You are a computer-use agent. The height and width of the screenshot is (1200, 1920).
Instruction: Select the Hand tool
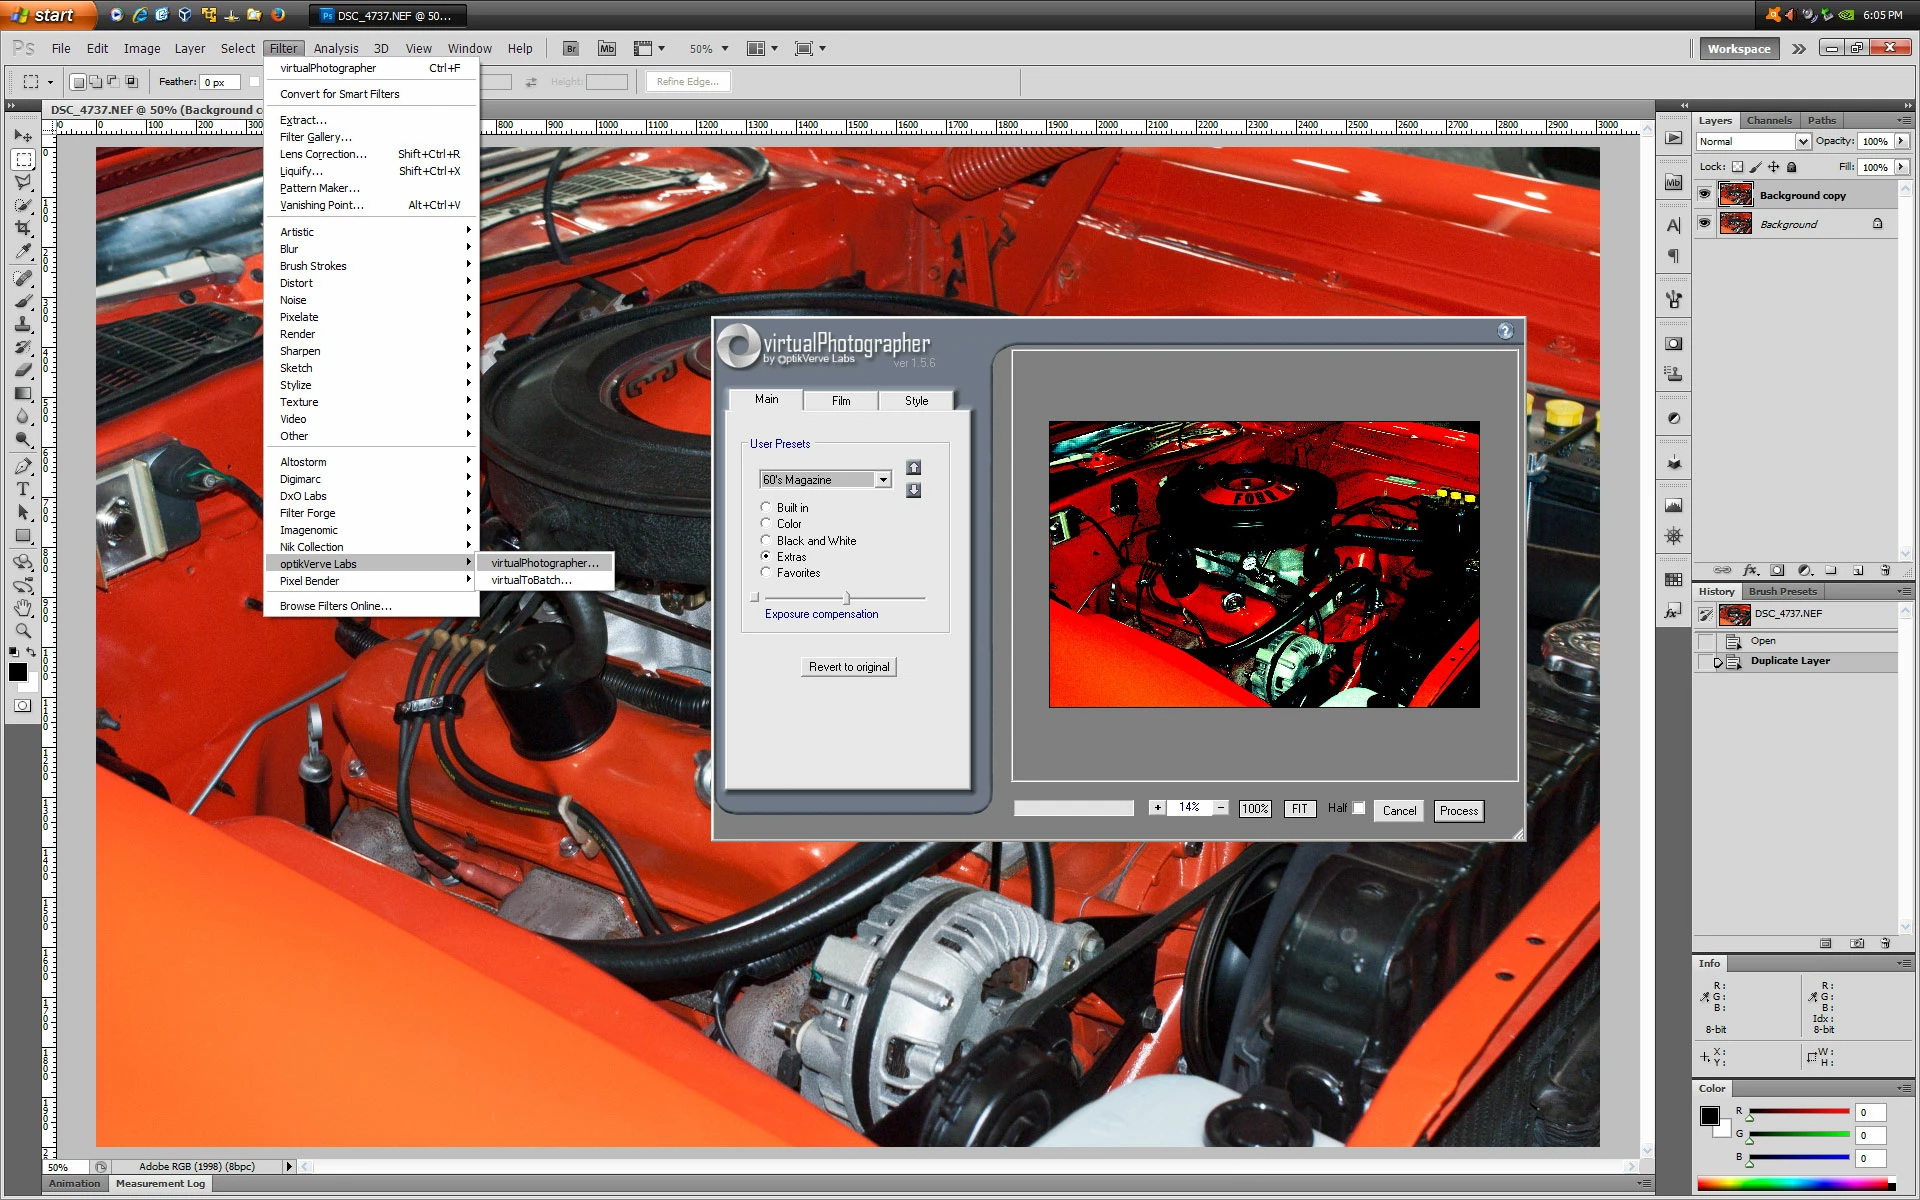[23, 608]
